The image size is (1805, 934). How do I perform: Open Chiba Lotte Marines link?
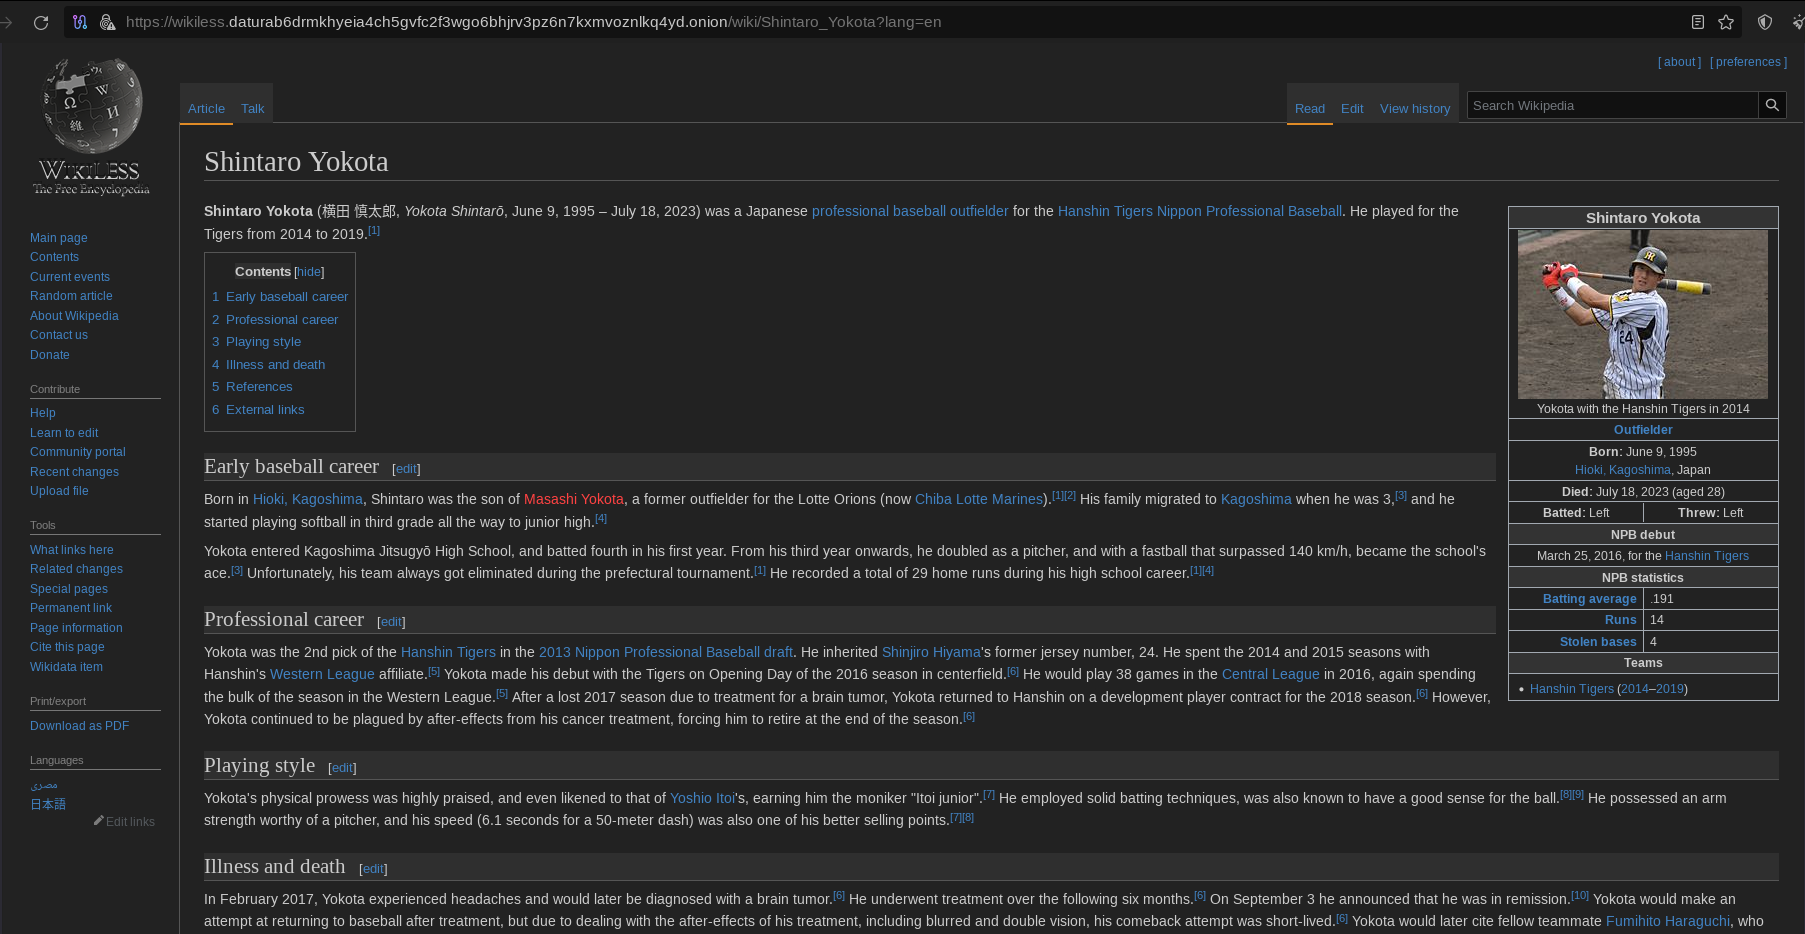coord(979,499)
